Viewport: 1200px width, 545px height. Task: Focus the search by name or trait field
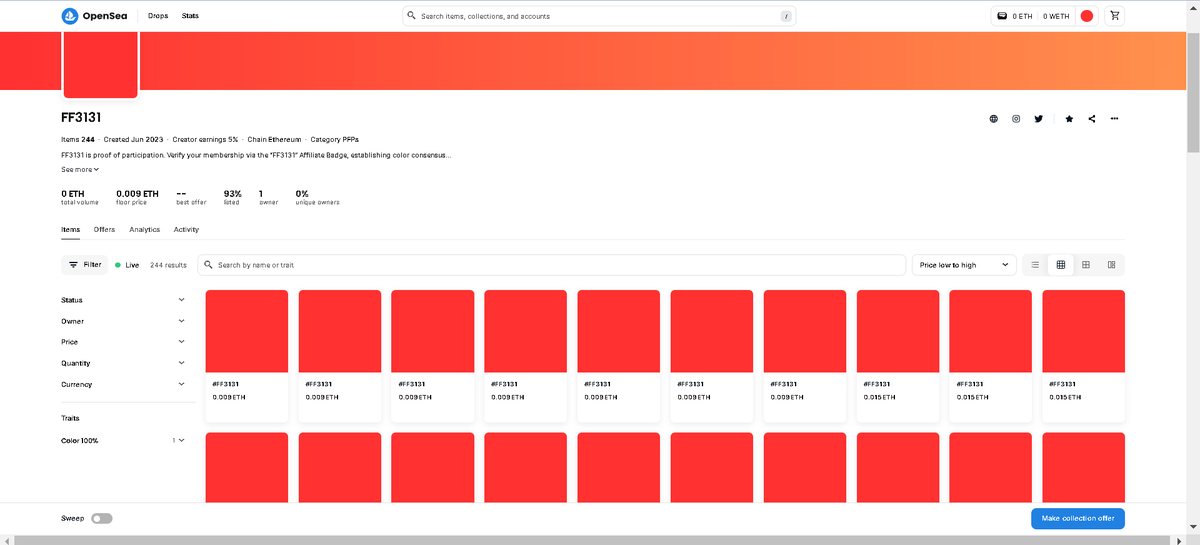click(x=551, y=265)
